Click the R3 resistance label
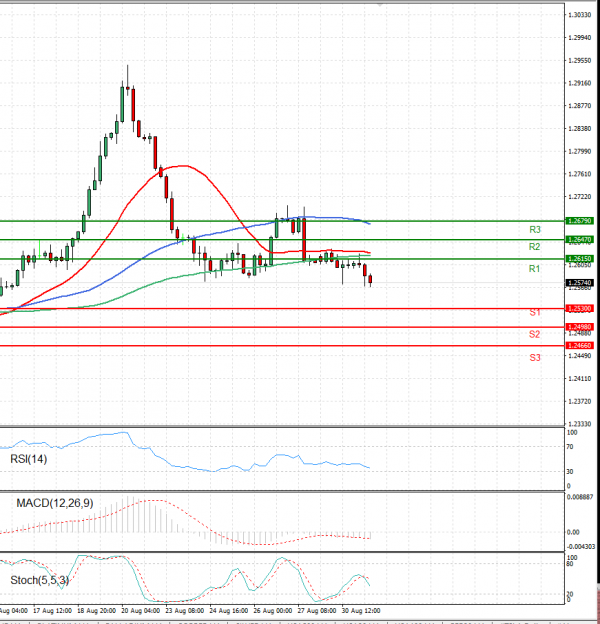Viewport: 600px width, 624px height. (x=535, y=230)
